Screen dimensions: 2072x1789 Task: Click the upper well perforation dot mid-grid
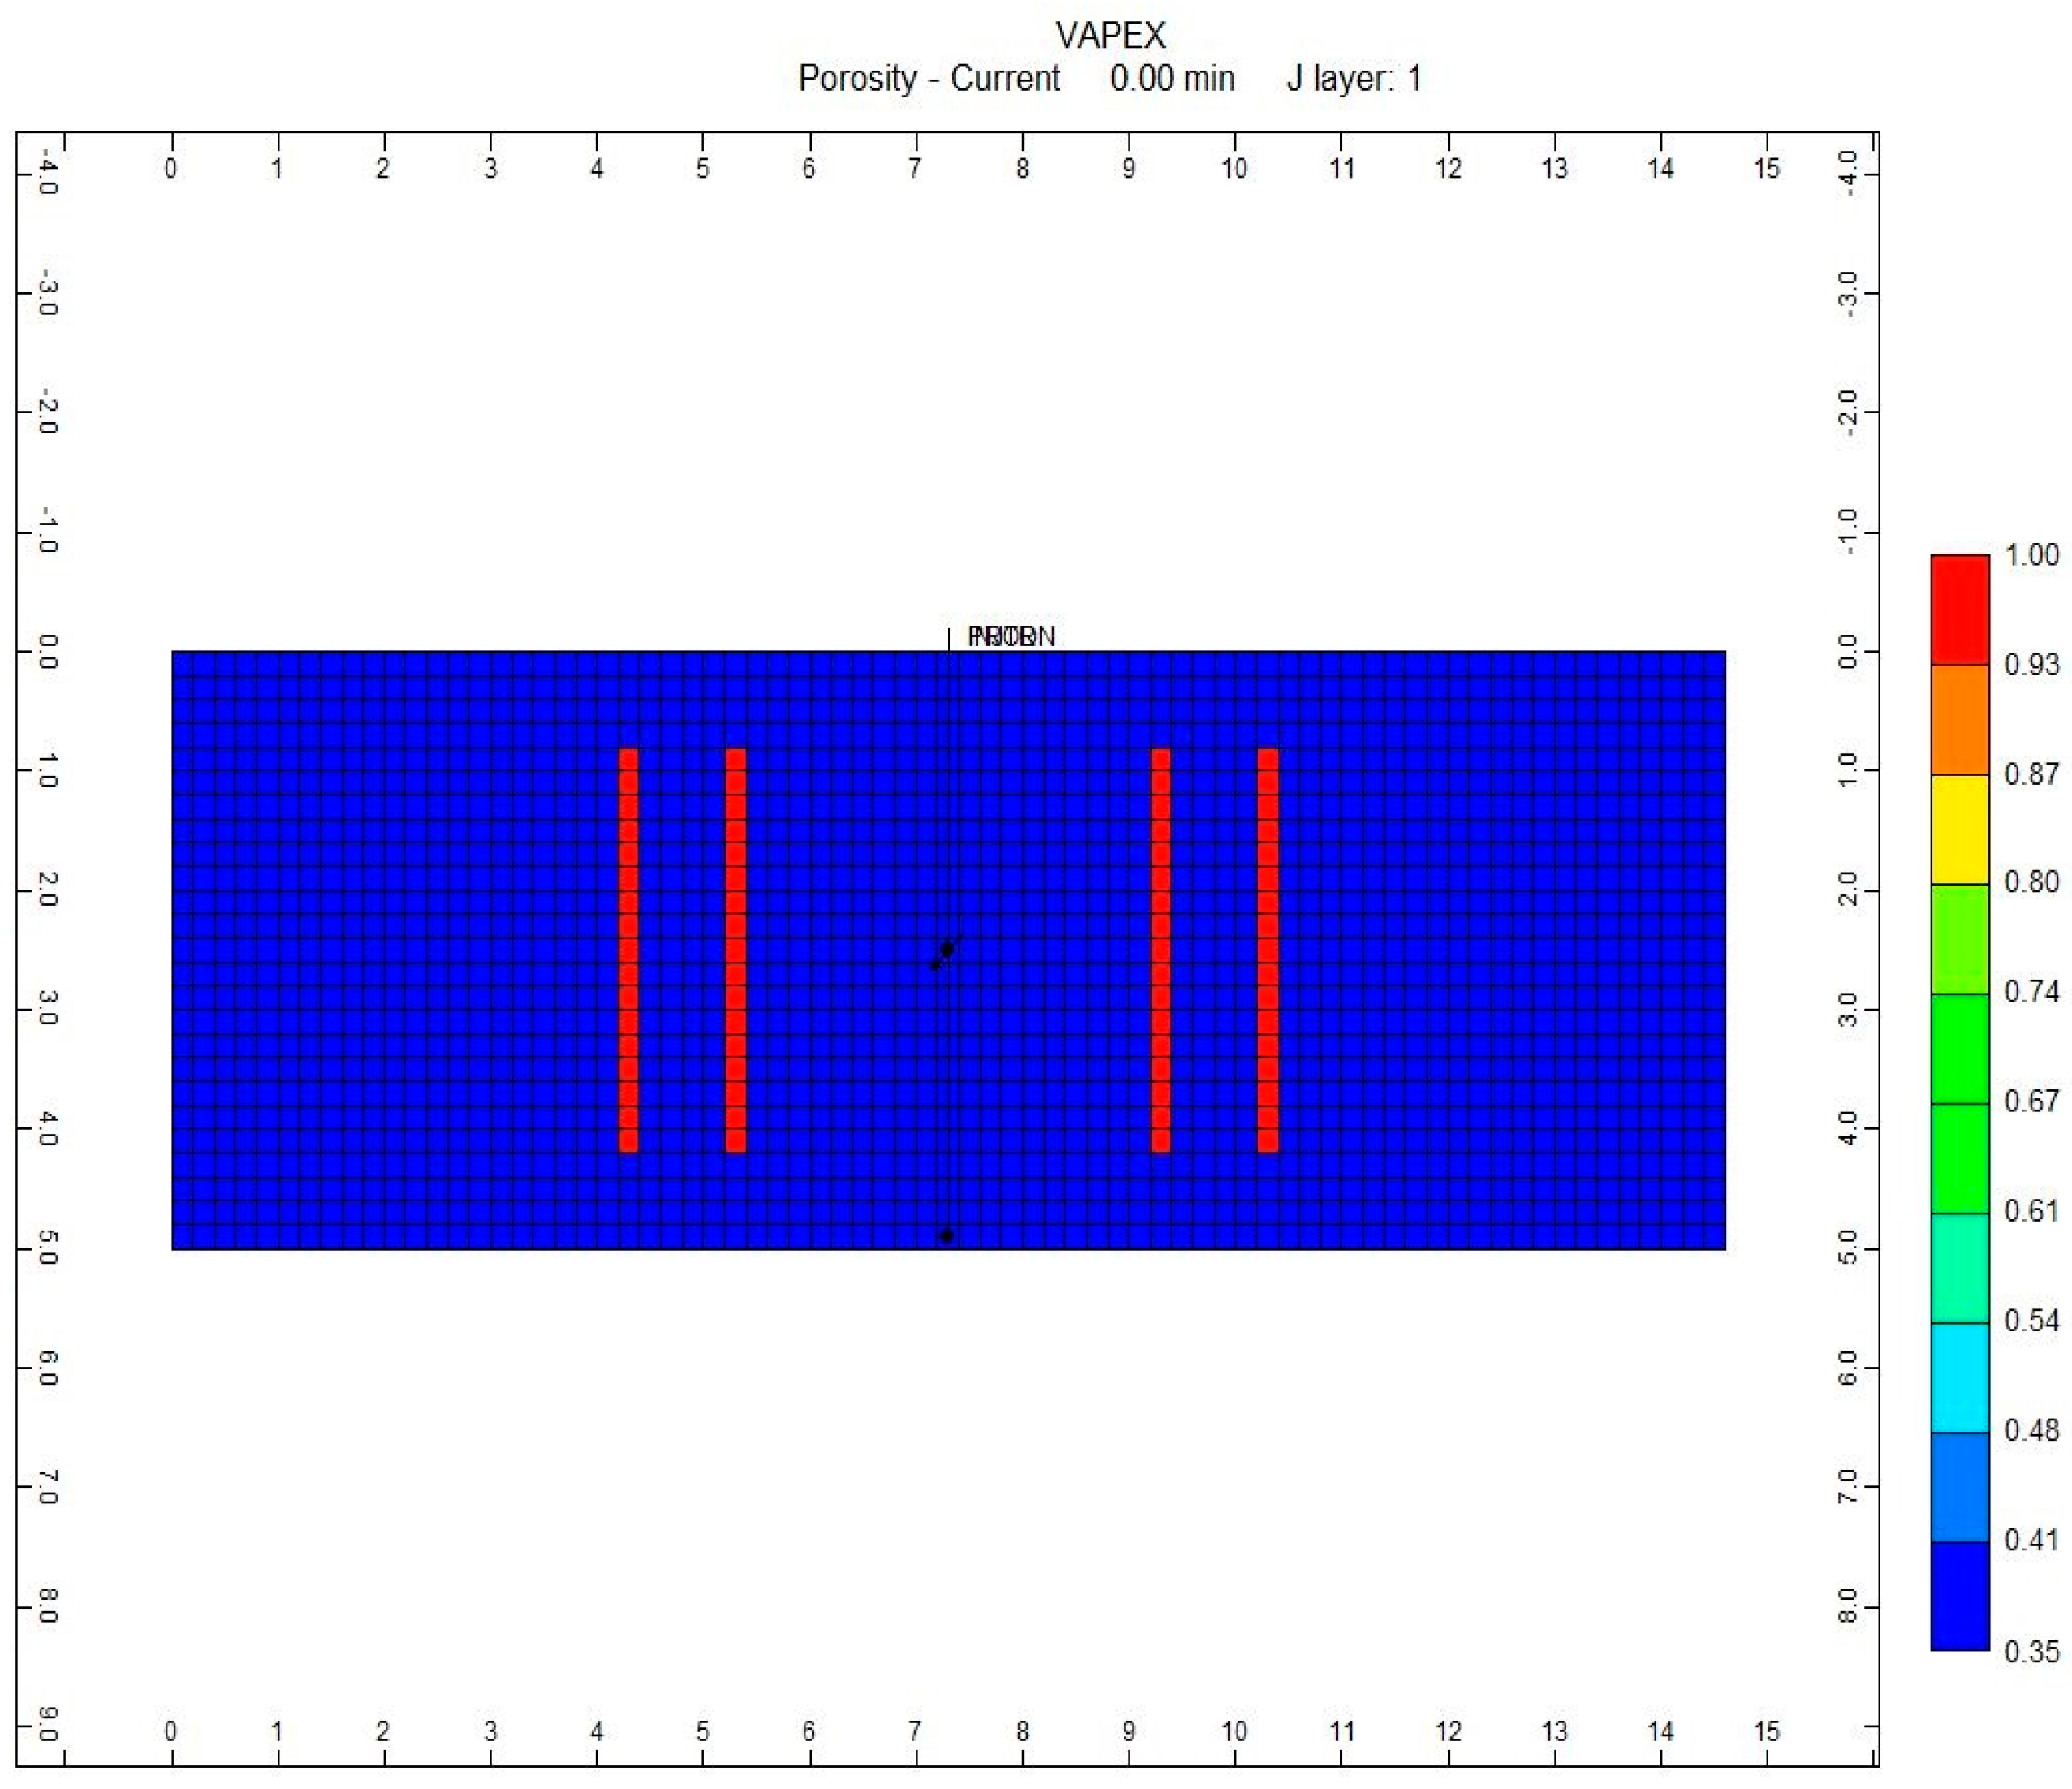[x=947, y=948]
